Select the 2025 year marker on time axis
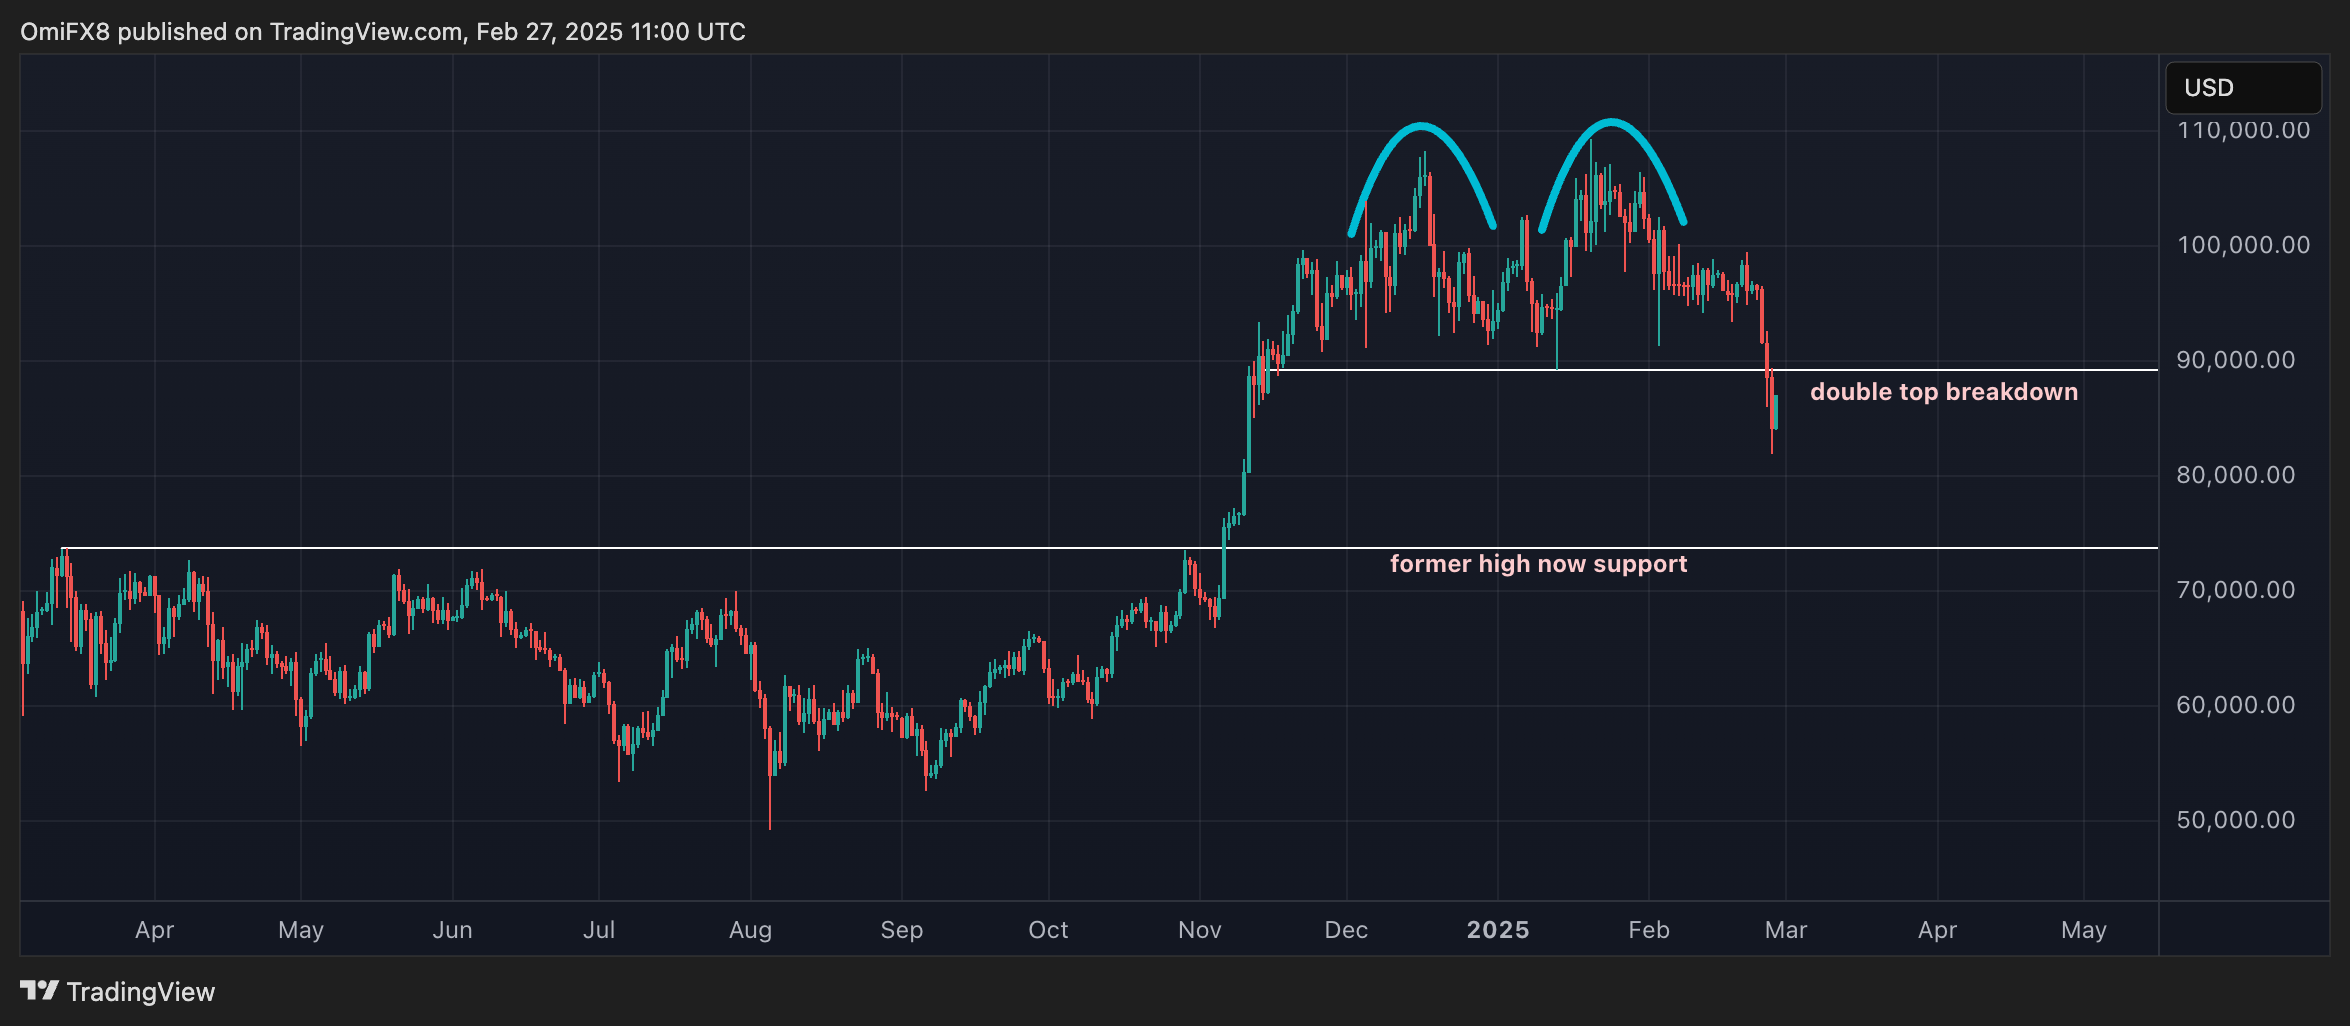Viewport: 2350px width, 1026px height. (x=1497, y=930)
